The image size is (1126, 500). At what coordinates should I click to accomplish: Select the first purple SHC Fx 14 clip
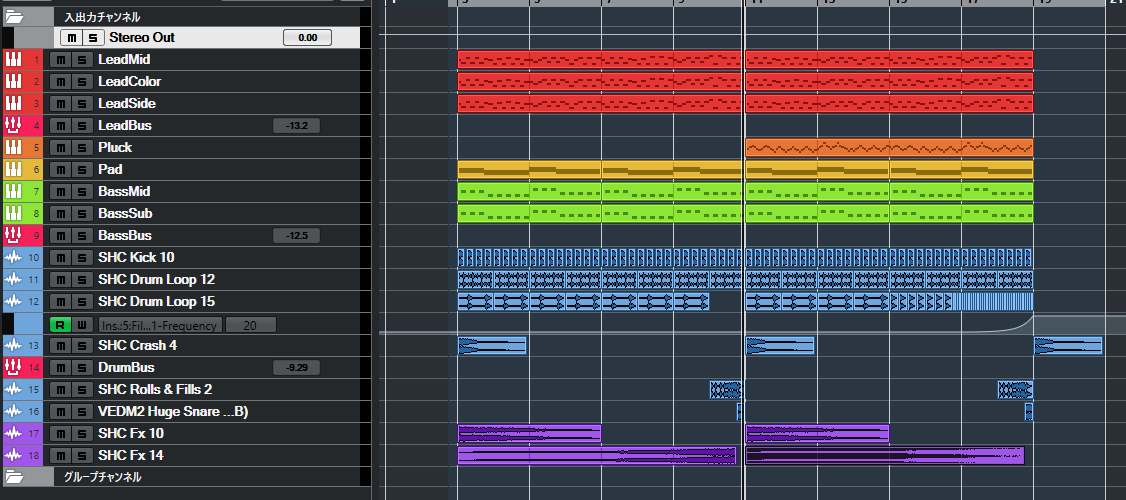[597, 455]
